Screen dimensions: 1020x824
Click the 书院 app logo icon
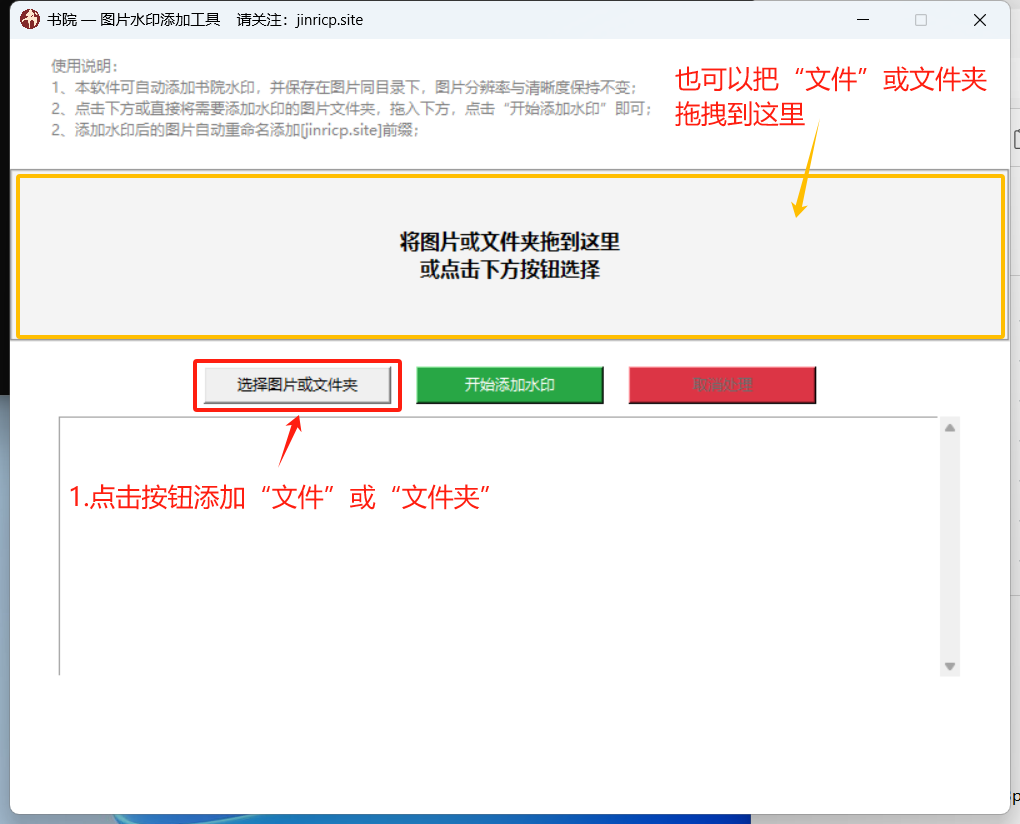[x=28, y=19]
